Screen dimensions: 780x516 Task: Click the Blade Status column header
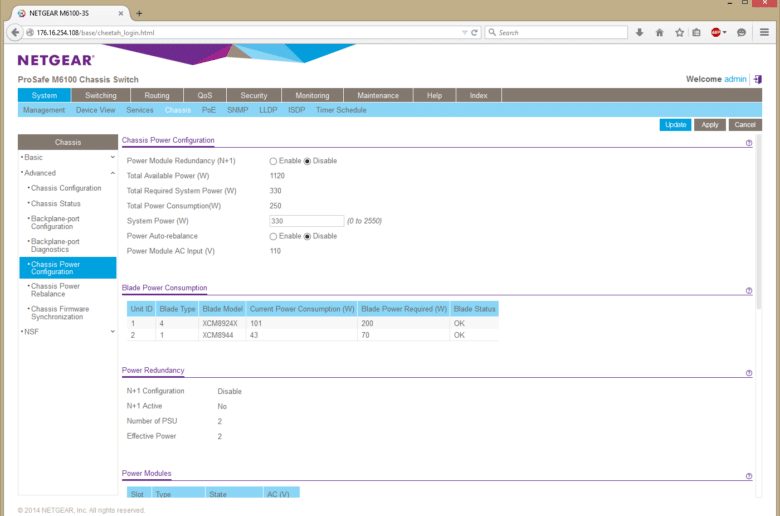(x=474, y=309)
